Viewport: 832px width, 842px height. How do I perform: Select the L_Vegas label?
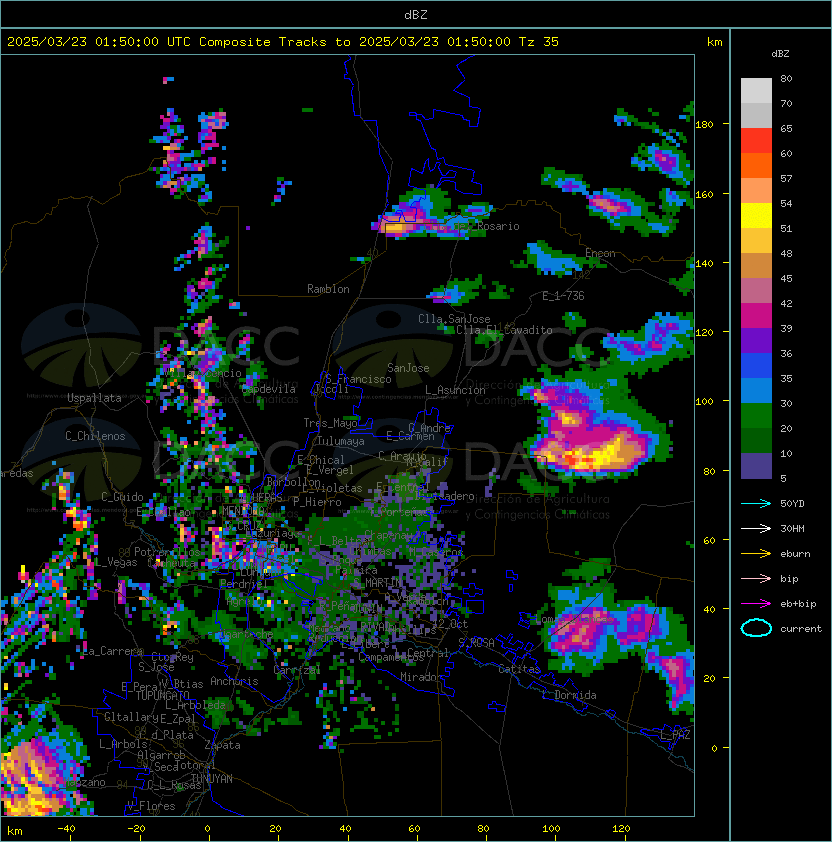pyautogui.click(x=116, y=562)
